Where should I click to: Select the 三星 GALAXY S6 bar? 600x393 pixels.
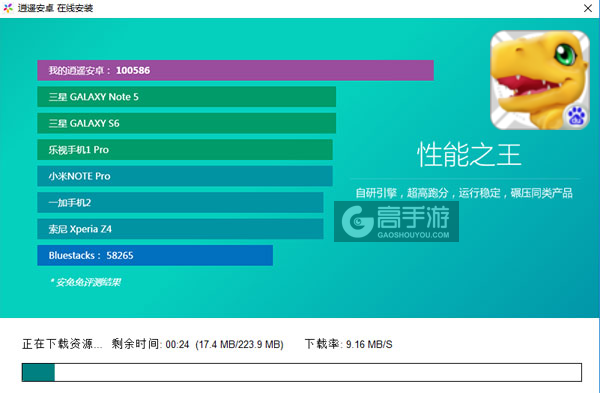(x=186, y=123)
